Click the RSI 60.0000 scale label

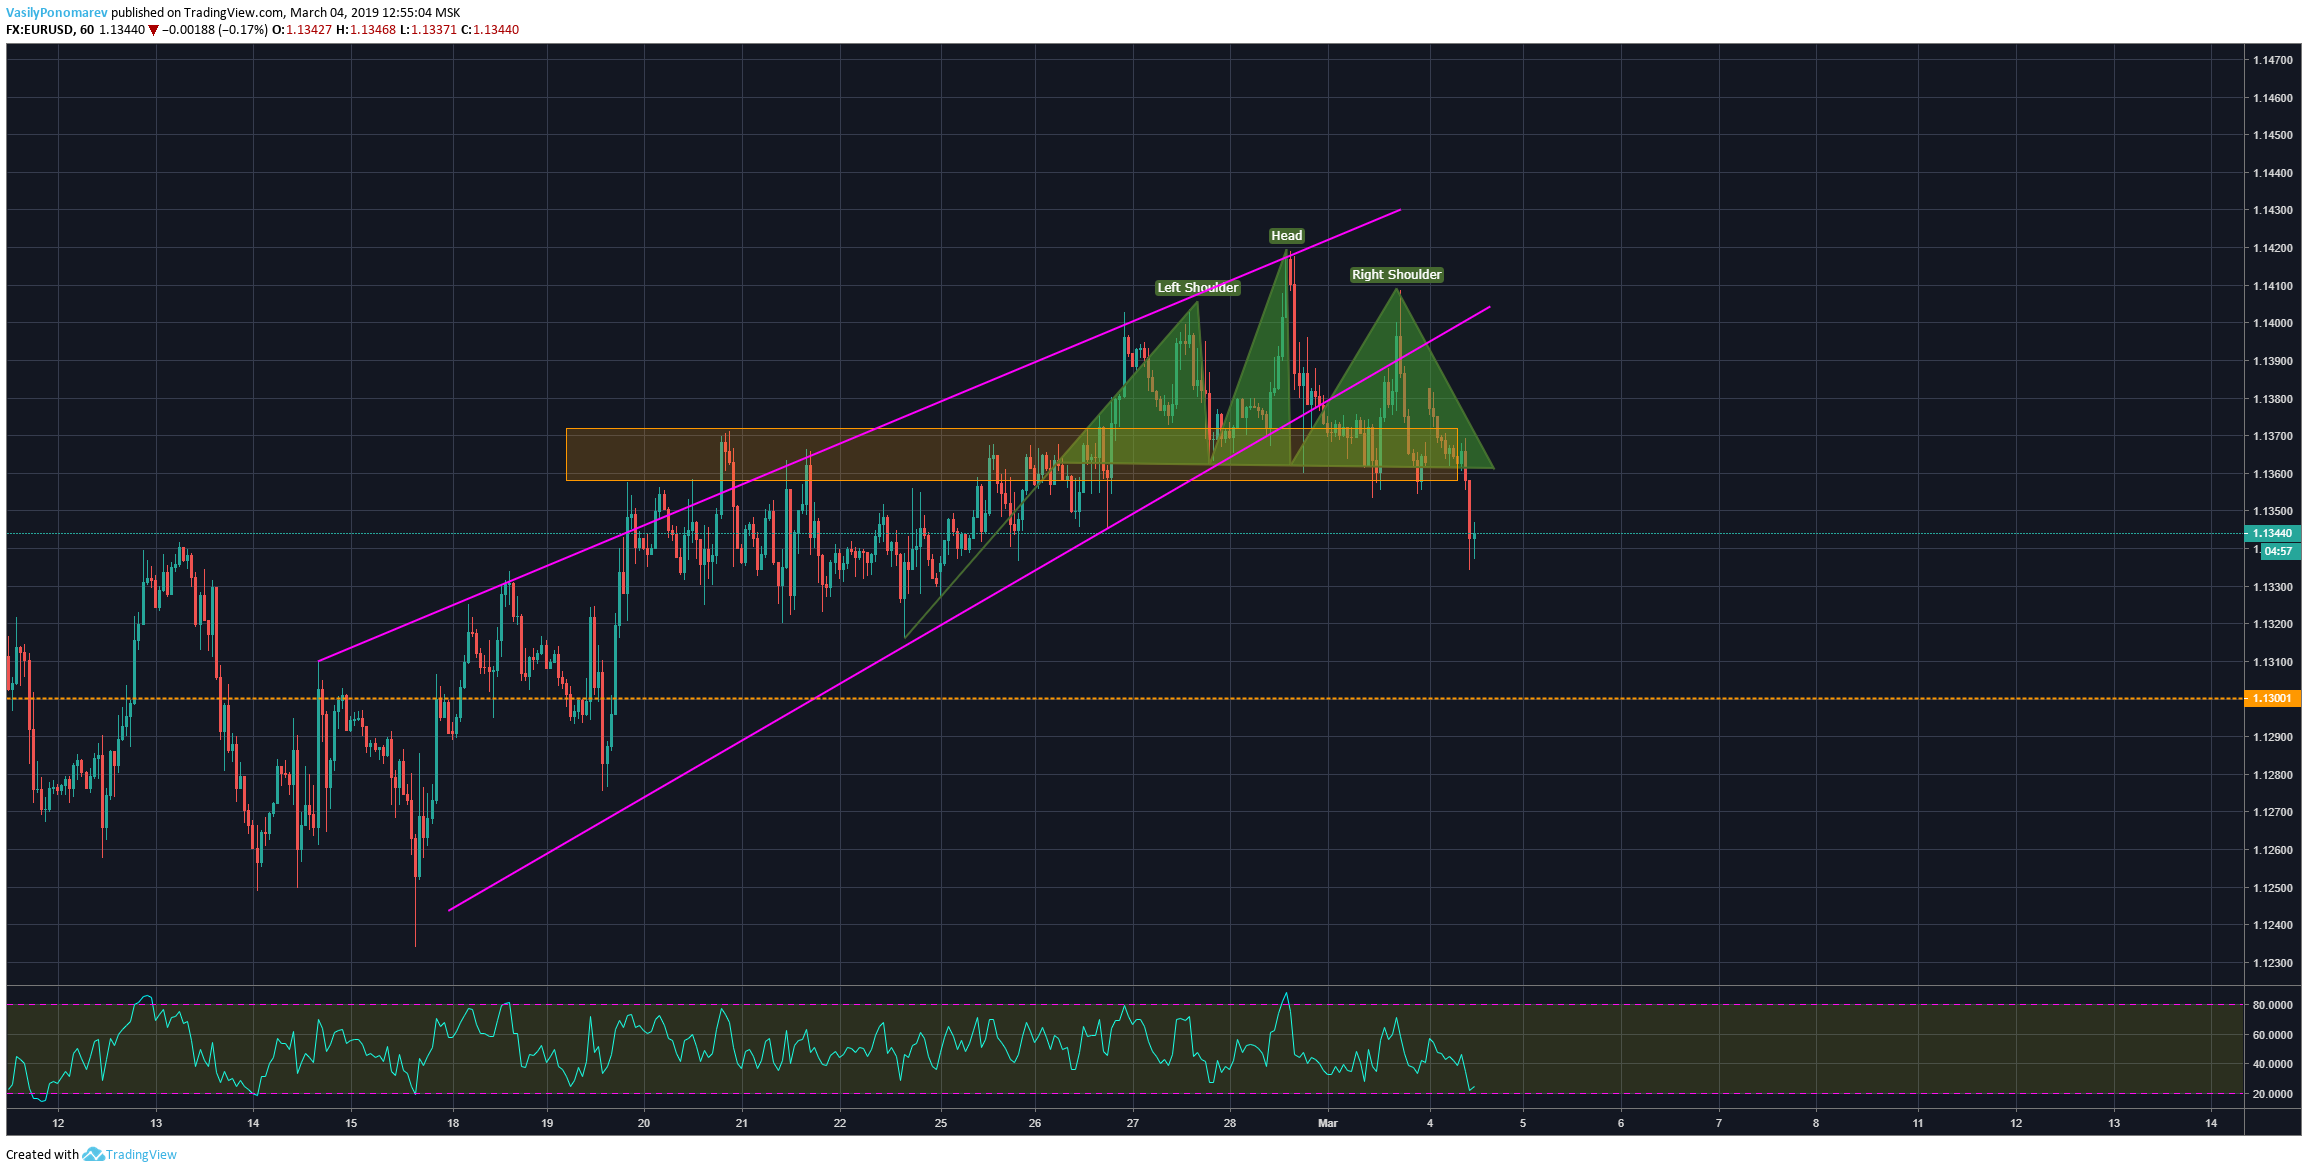coord(2272,1035)
